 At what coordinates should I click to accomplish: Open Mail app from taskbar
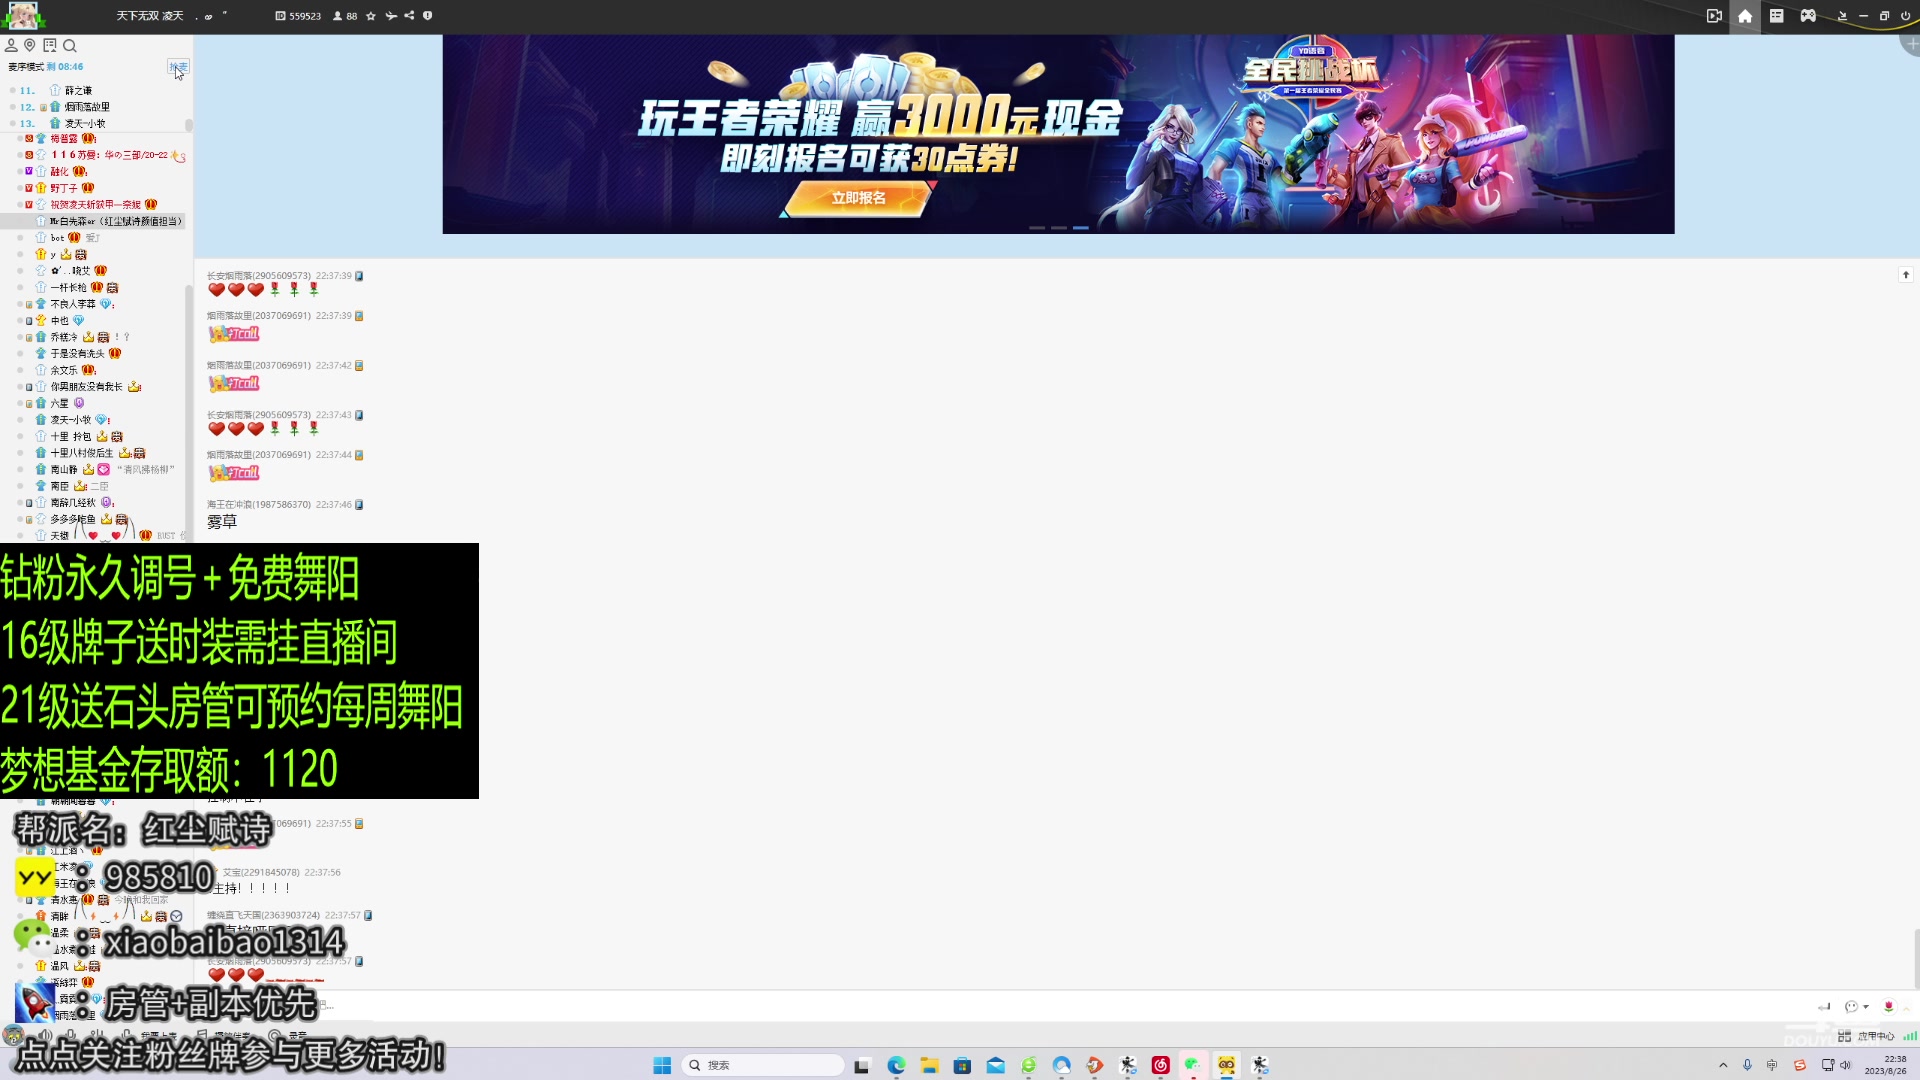[x=996, y=1065]
